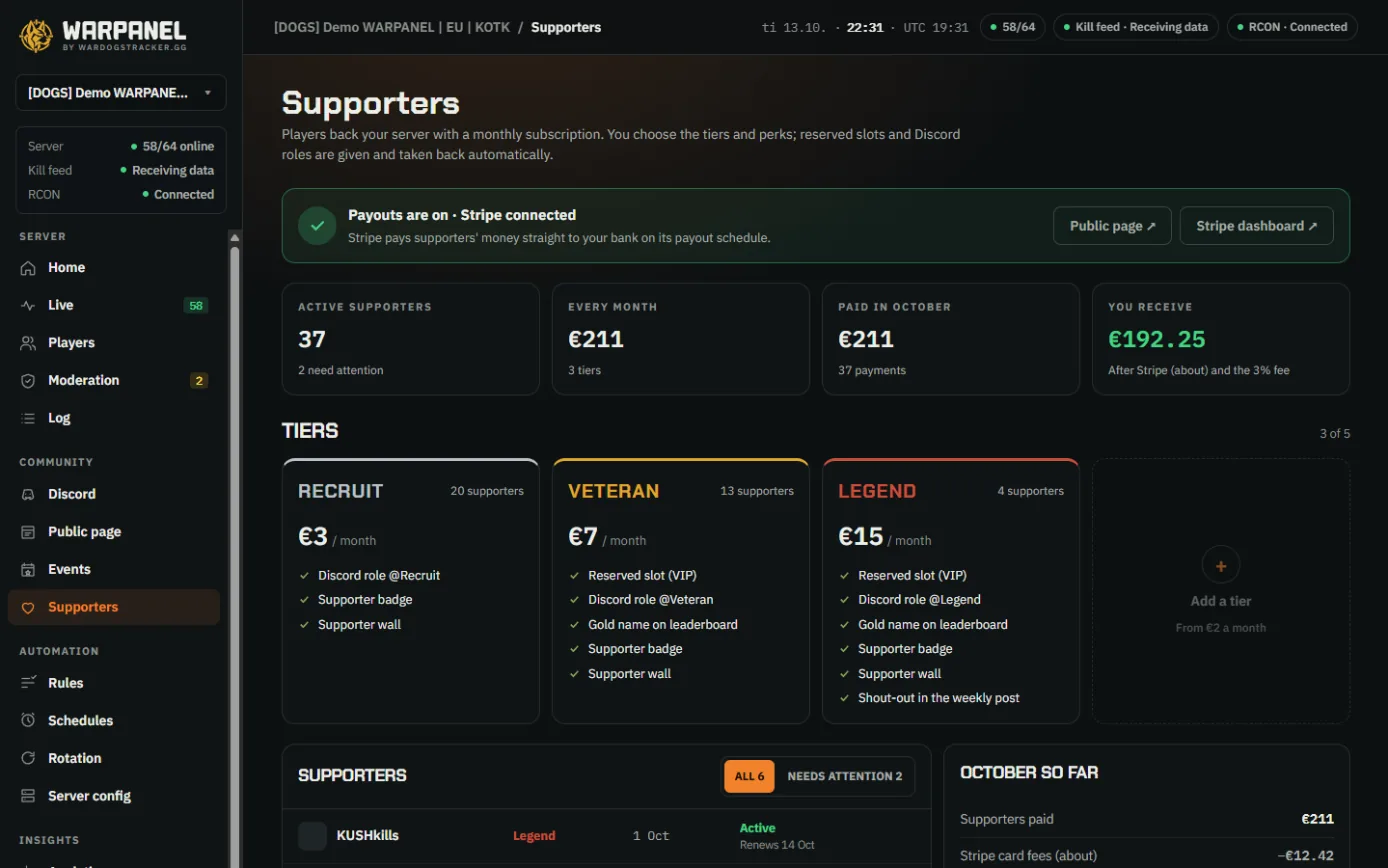Open the RECRUIT tier card

[x=411, y=591]
